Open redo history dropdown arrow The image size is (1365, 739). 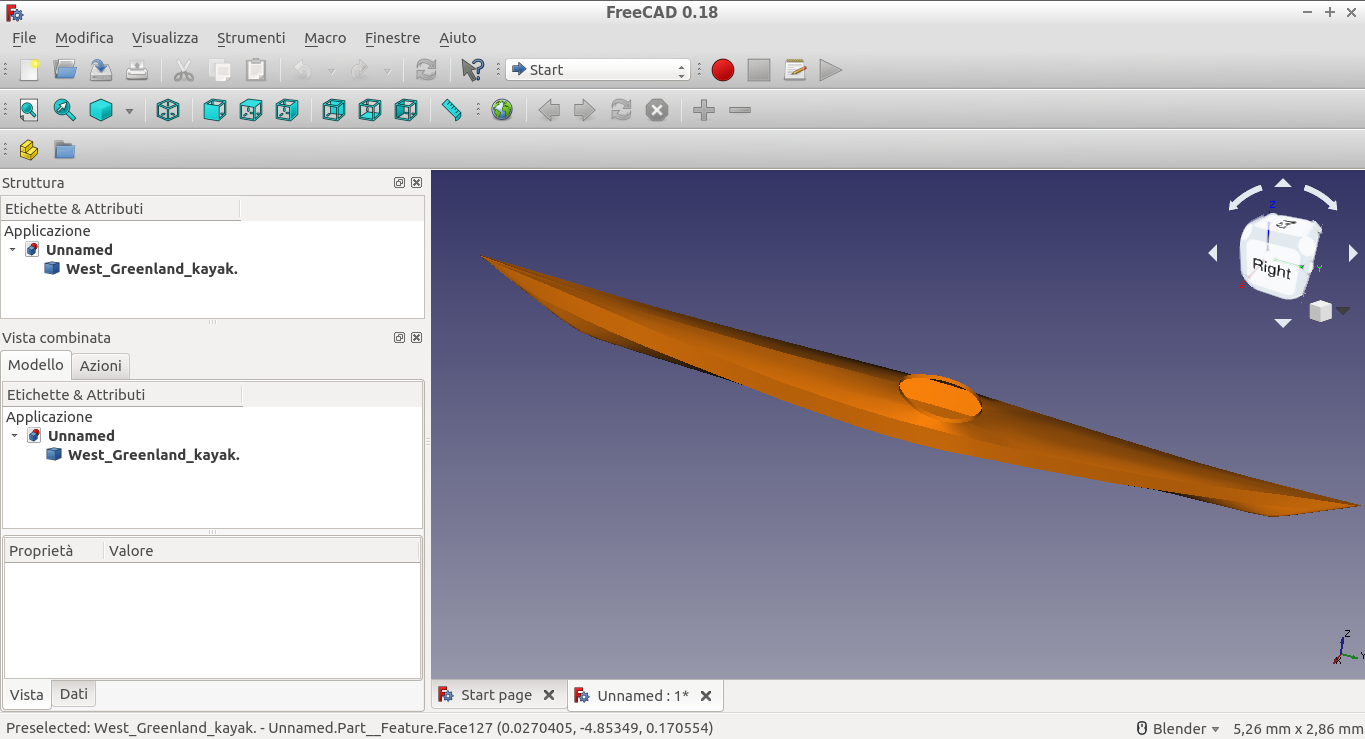pos(387,71)
